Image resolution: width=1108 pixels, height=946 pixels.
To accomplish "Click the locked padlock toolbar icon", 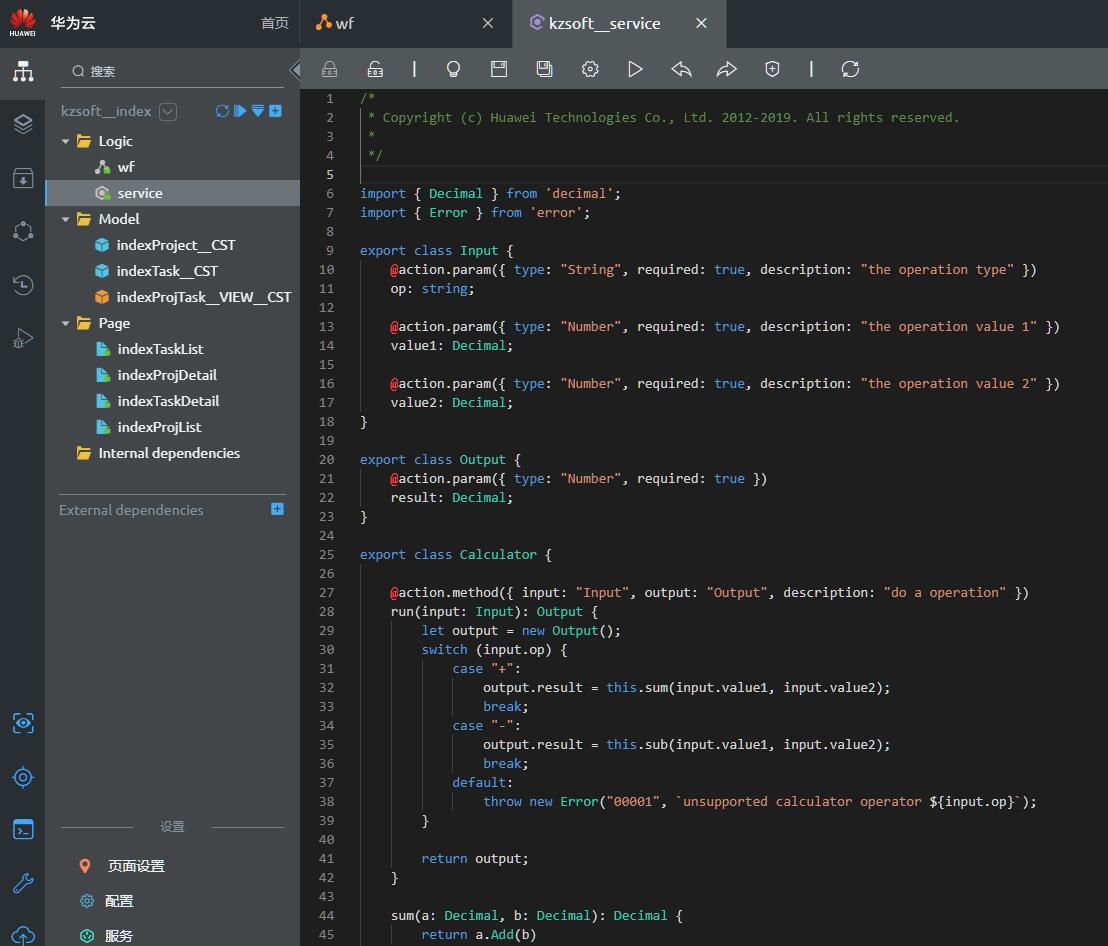I will pos(329,69).
